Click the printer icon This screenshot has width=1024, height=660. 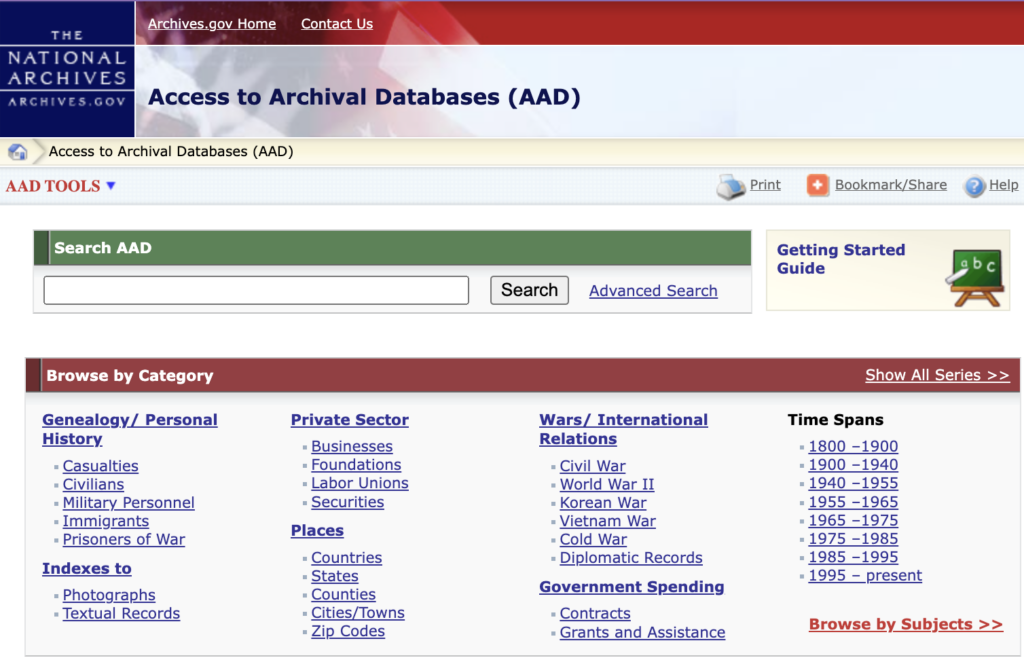pos(731,187)
